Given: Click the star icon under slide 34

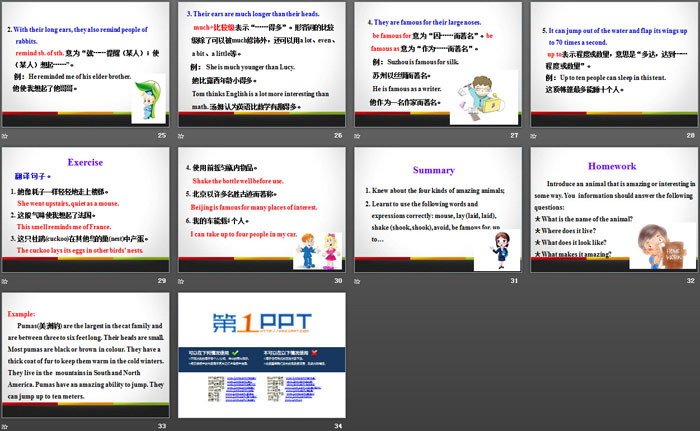Looking at the screenshot, I should click(x=182, y=426).
